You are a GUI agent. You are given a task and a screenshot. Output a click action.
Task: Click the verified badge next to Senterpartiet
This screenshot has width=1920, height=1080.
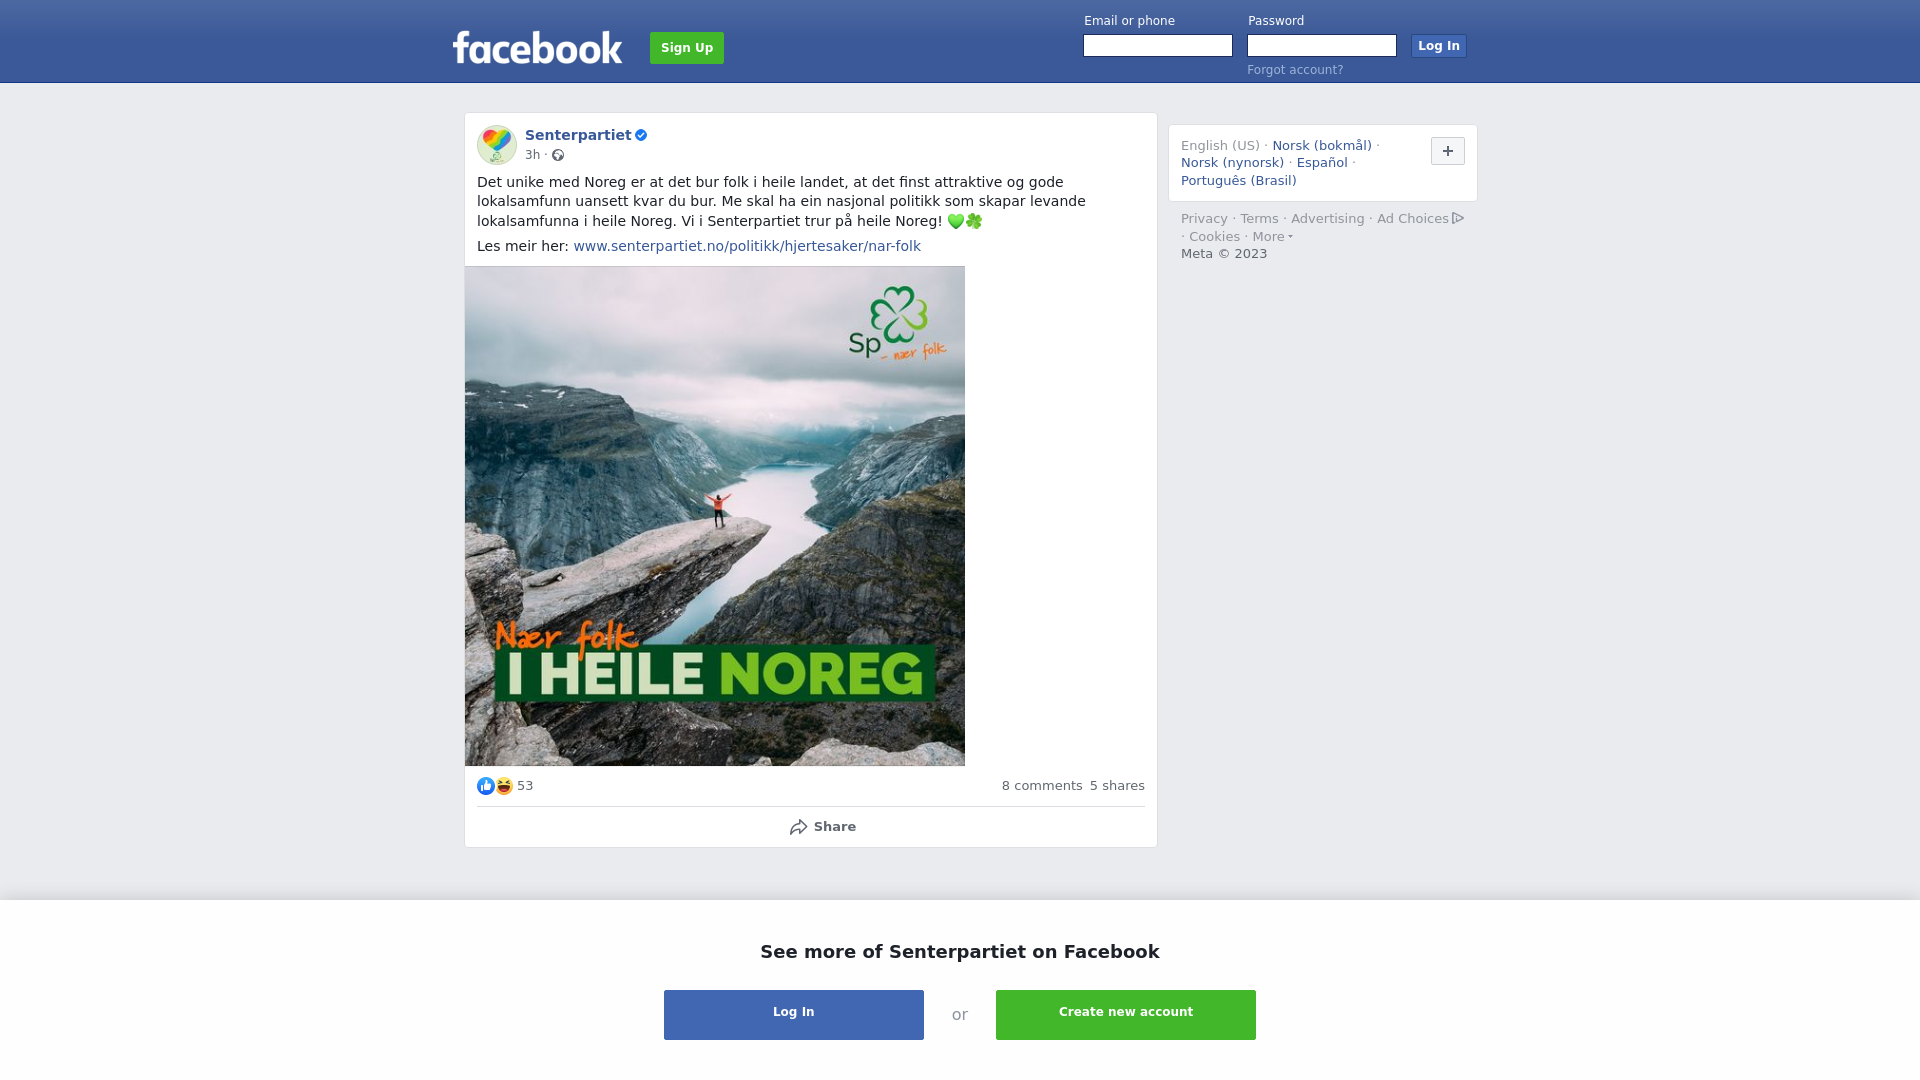click(641, 135)
